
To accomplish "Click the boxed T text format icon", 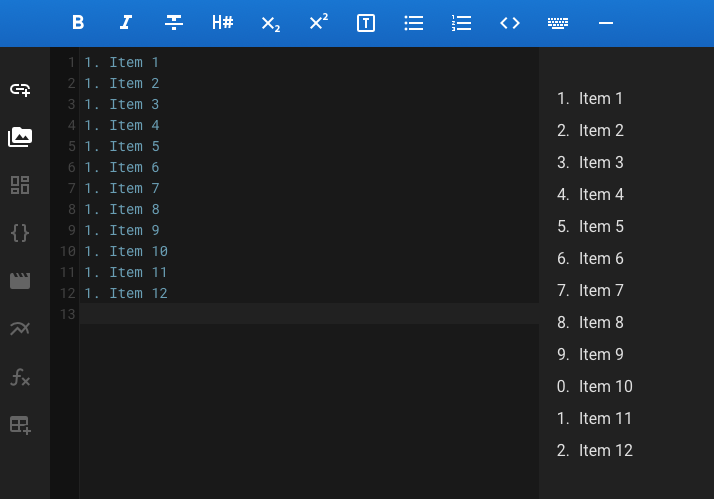I will [366, 23].
